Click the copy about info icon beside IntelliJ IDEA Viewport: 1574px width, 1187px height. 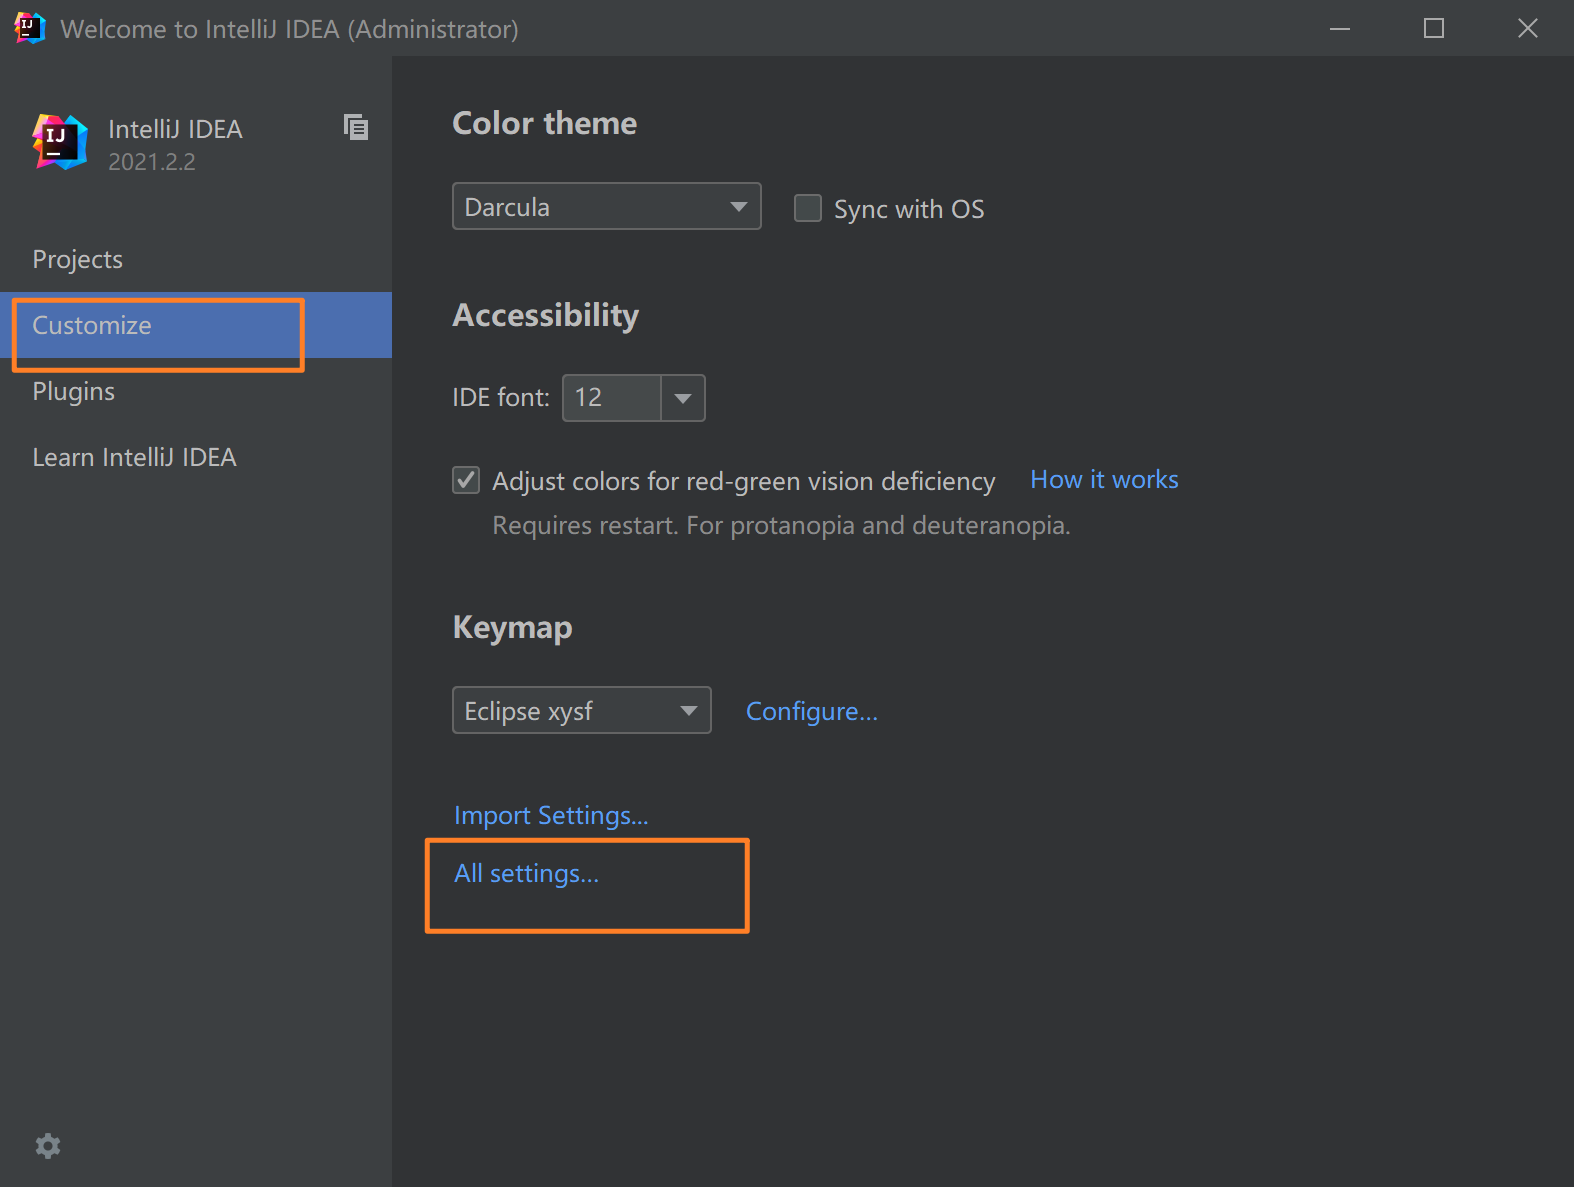356,127
